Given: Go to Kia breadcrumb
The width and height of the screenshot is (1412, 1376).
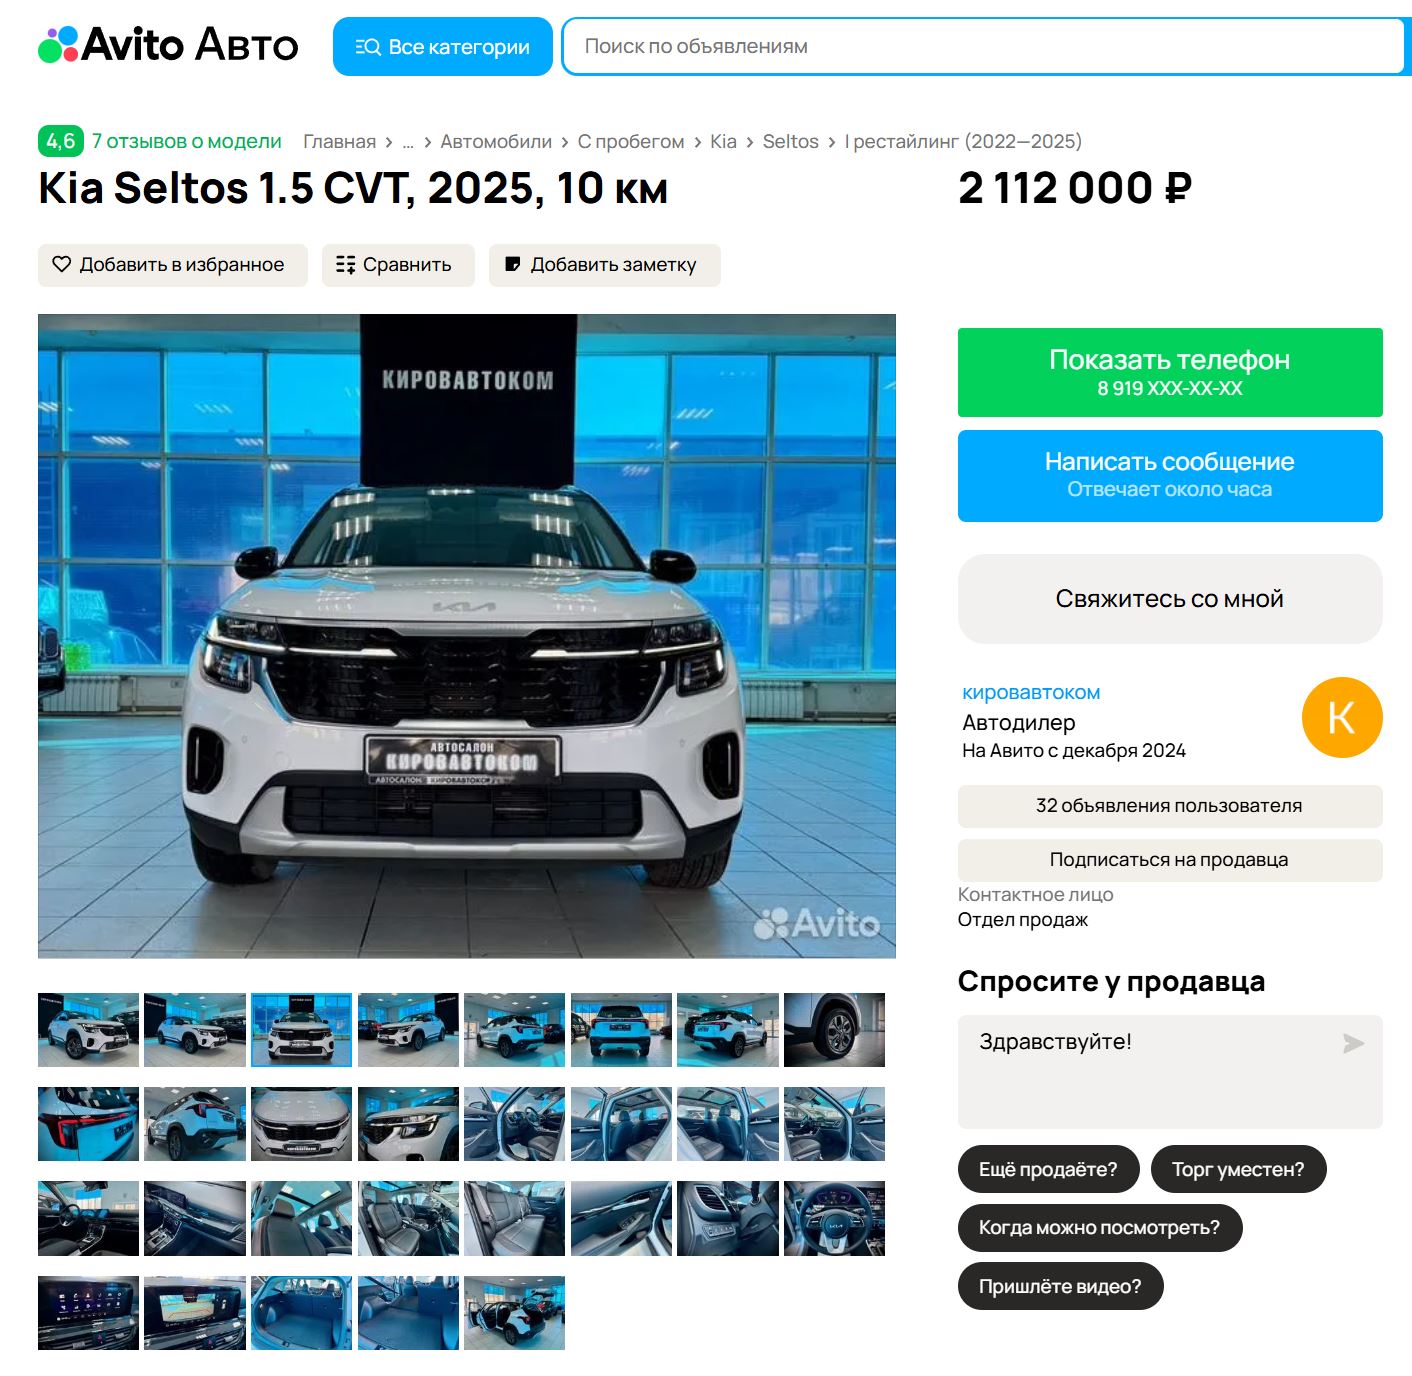Looking at the screenshot, I should 723,142.
